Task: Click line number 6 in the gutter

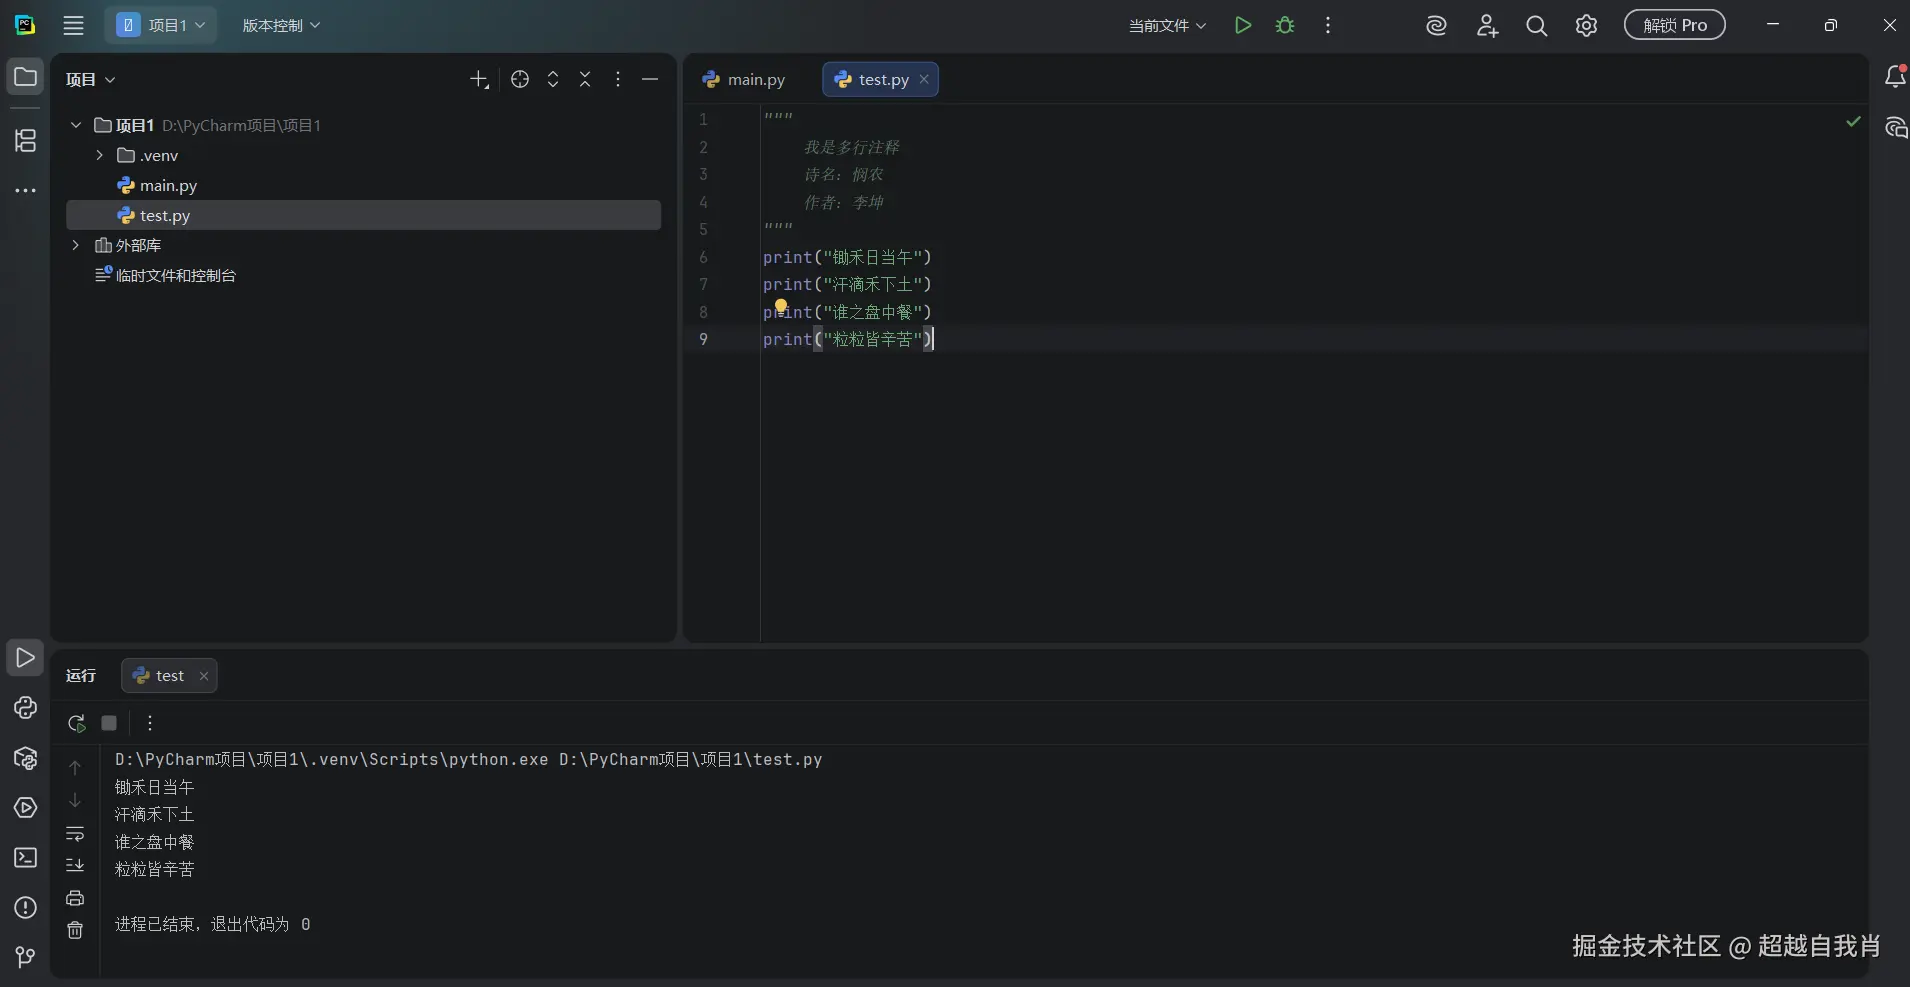Action: (703, 257)
